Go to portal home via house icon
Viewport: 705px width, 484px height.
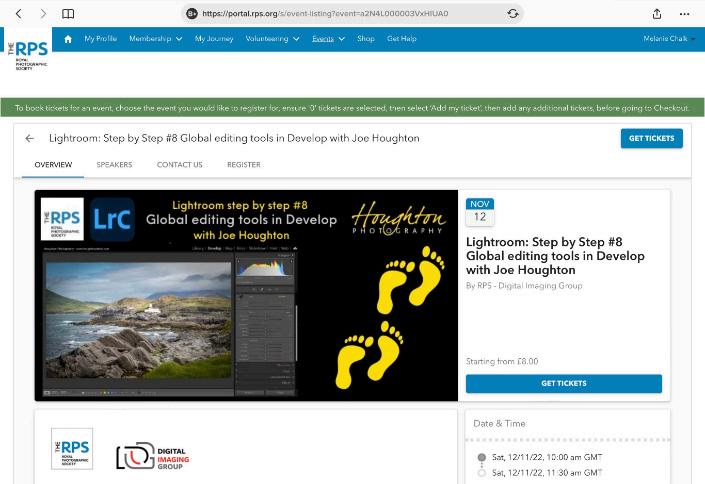pos(68,39)
